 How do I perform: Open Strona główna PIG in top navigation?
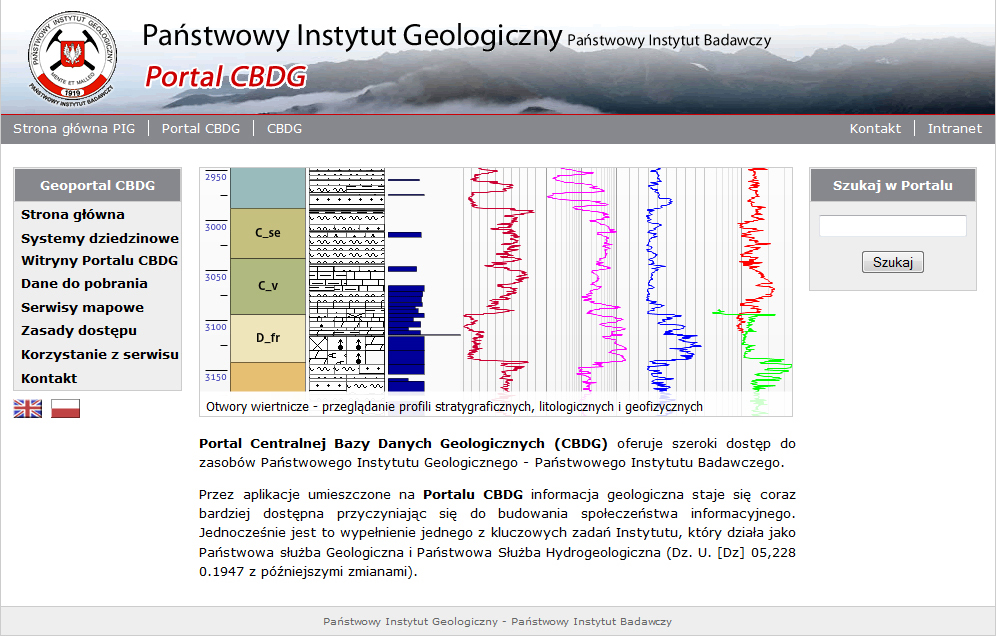tap(74, 128)
